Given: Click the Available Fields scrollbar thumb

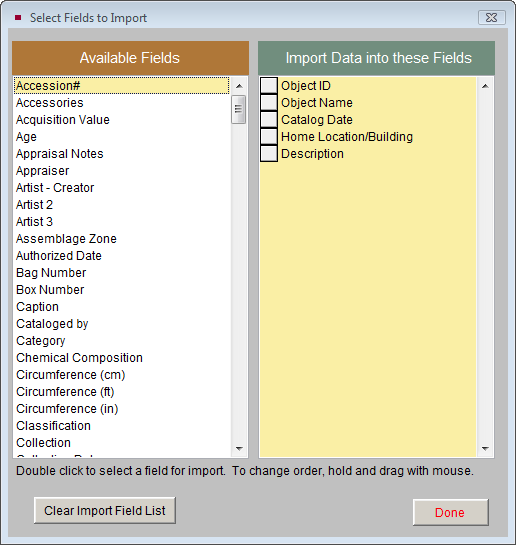Looking at the screenshot, I should coord(239,109).
